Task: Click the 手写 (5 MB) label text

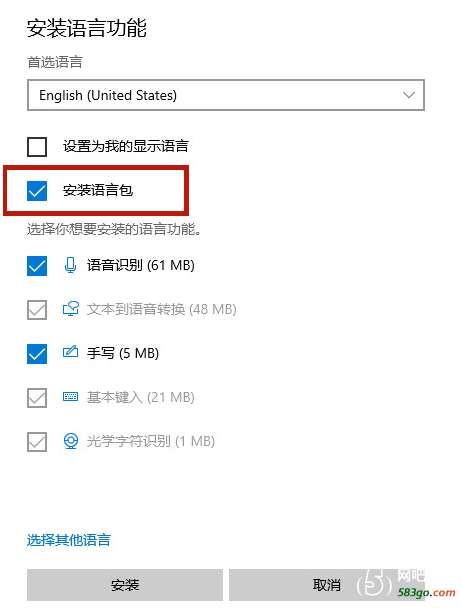Action: coord(123,353)
